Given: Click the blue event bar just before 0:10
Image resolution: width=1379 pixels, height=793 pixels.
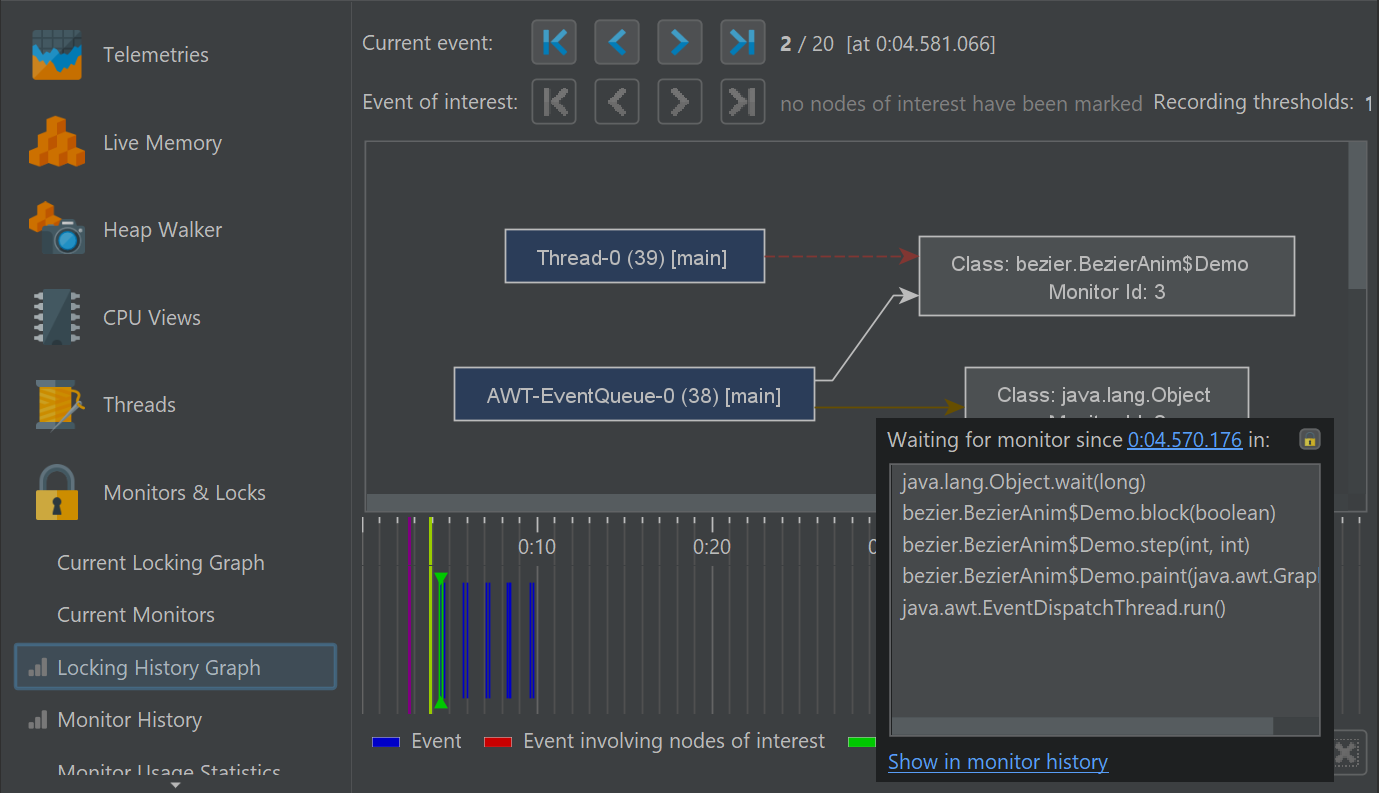Looking at the screenshot, I should tap(531, 640).
